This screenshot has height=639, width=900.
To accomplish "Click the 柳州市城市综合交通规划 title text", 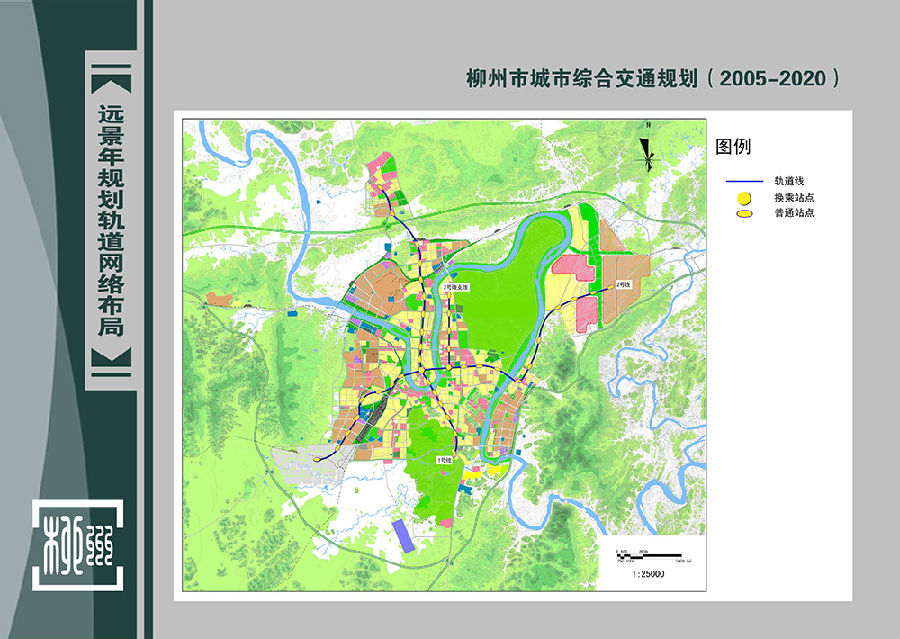I will 652,78.
